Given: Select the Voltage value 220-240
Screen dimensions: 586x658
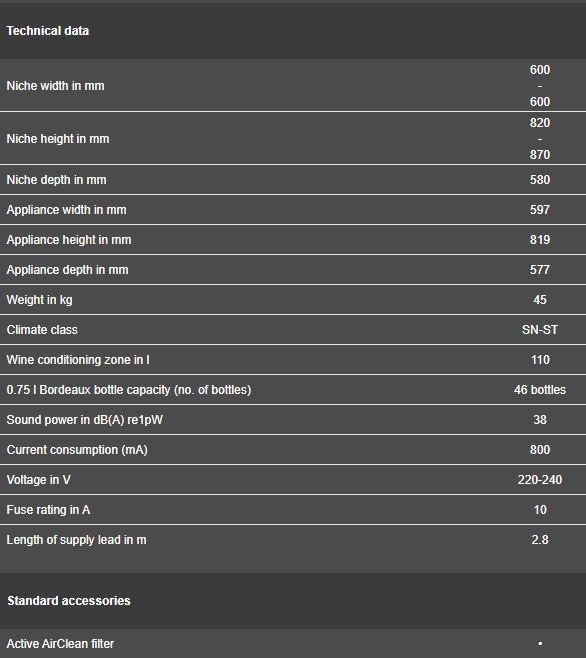Looking at the screenshot, I should click(x=540, y=480).
